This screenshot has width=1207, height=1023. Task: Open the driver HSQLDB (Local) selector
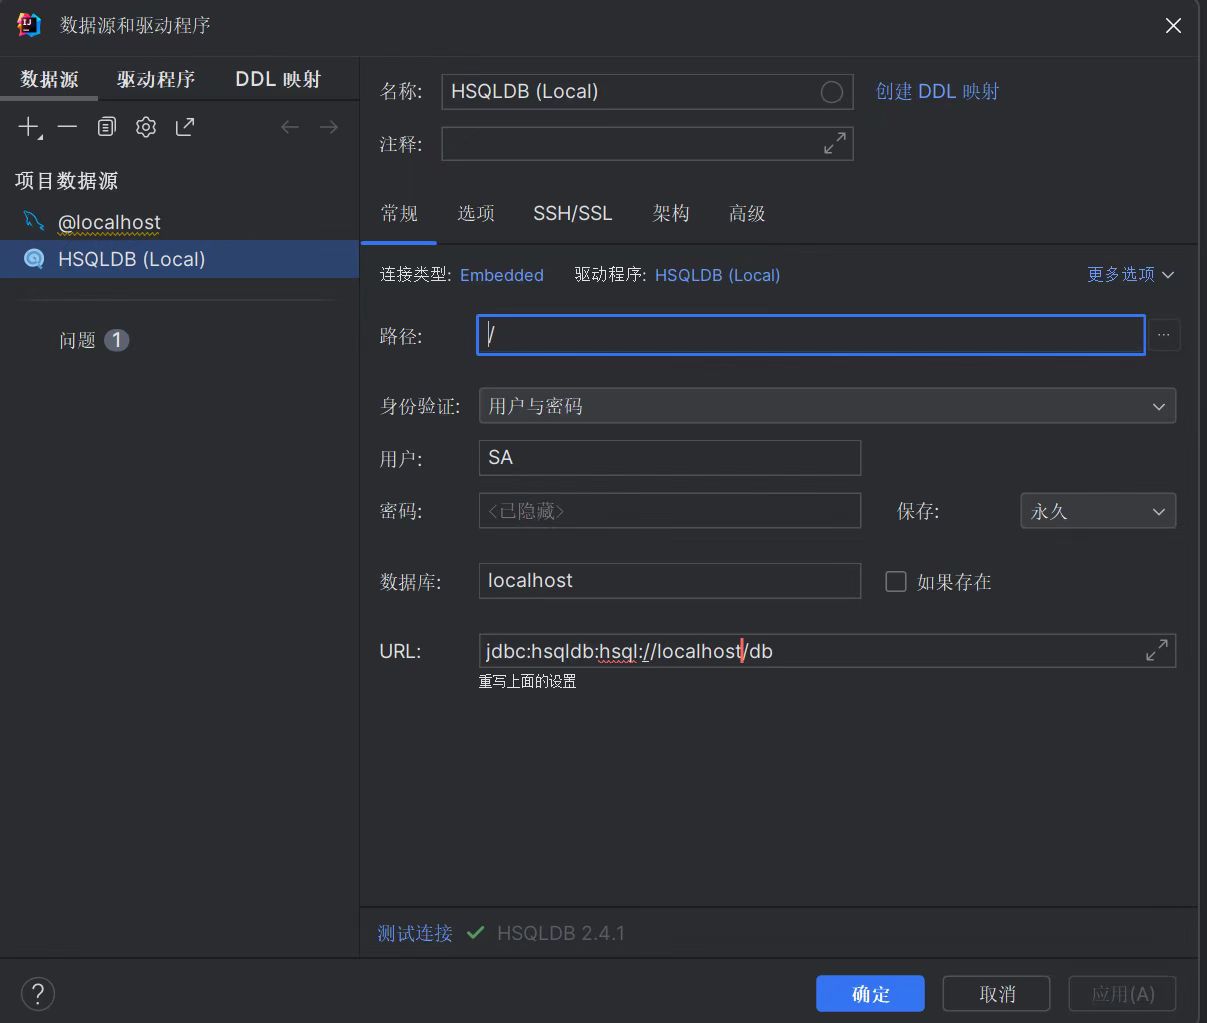(717, 275)
